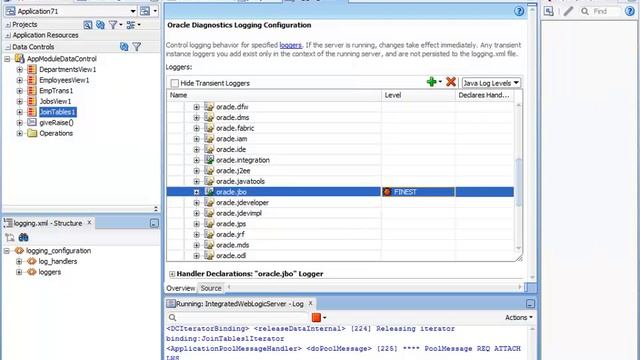Toggle Hide Transient Loggers checkbox
The width and height of the screenshot is (640, 360).
[x=175, y=83]
